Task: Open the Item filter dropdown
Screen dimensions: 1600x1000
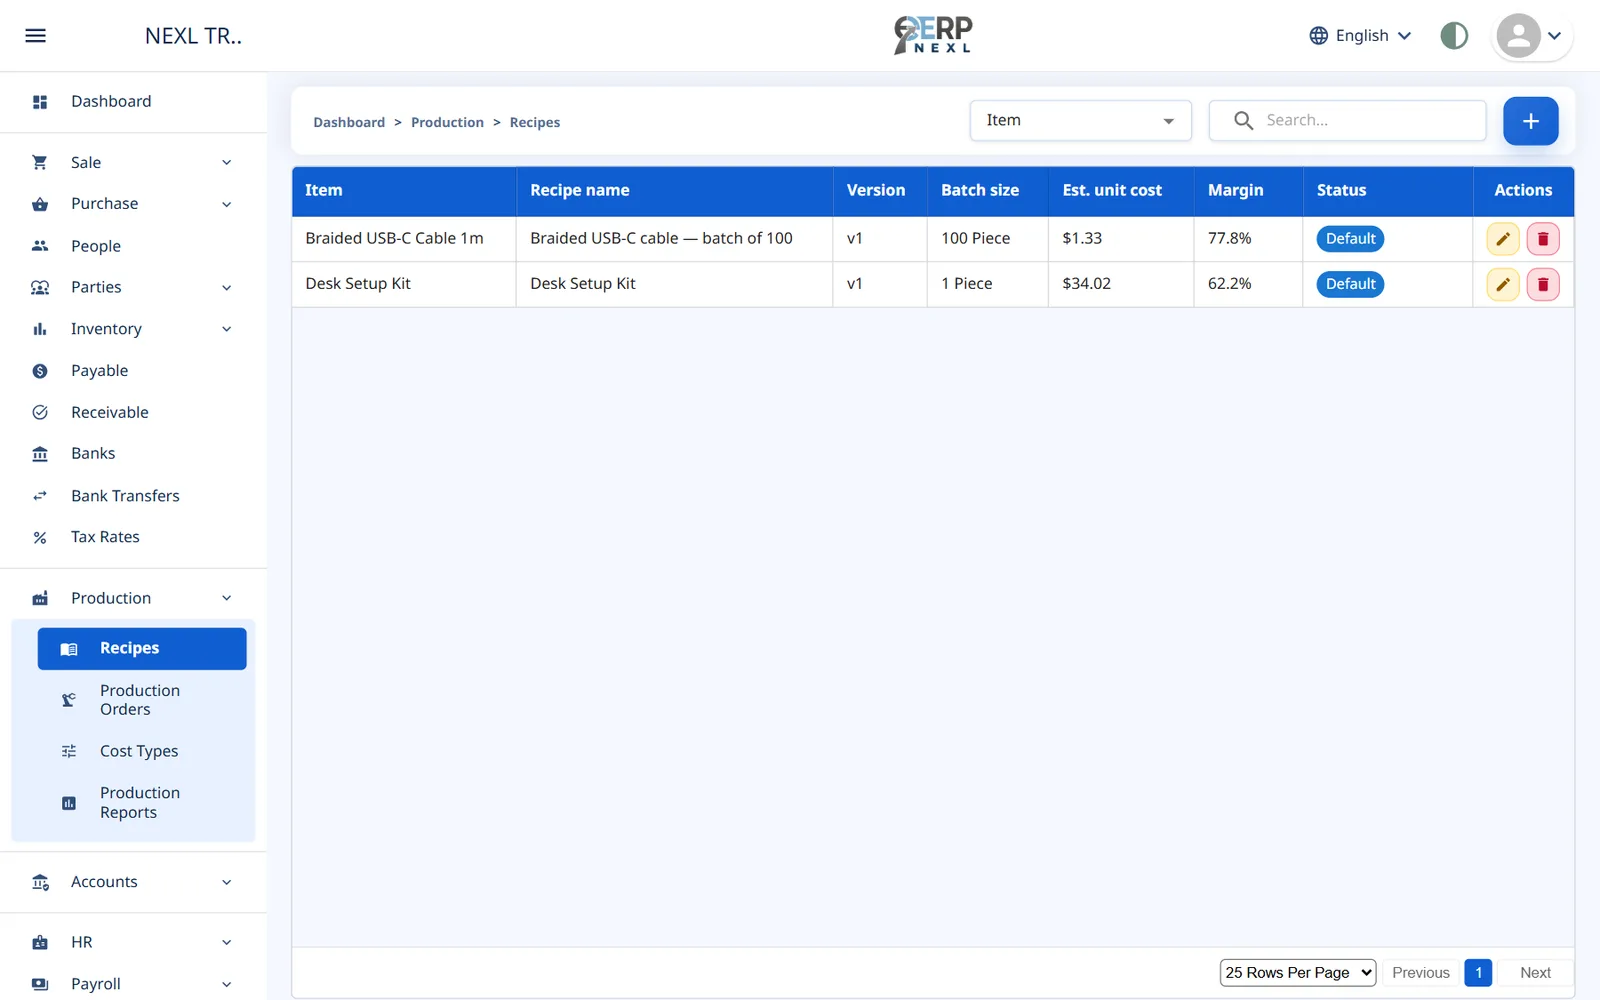Action: (x=1080, y=120)
